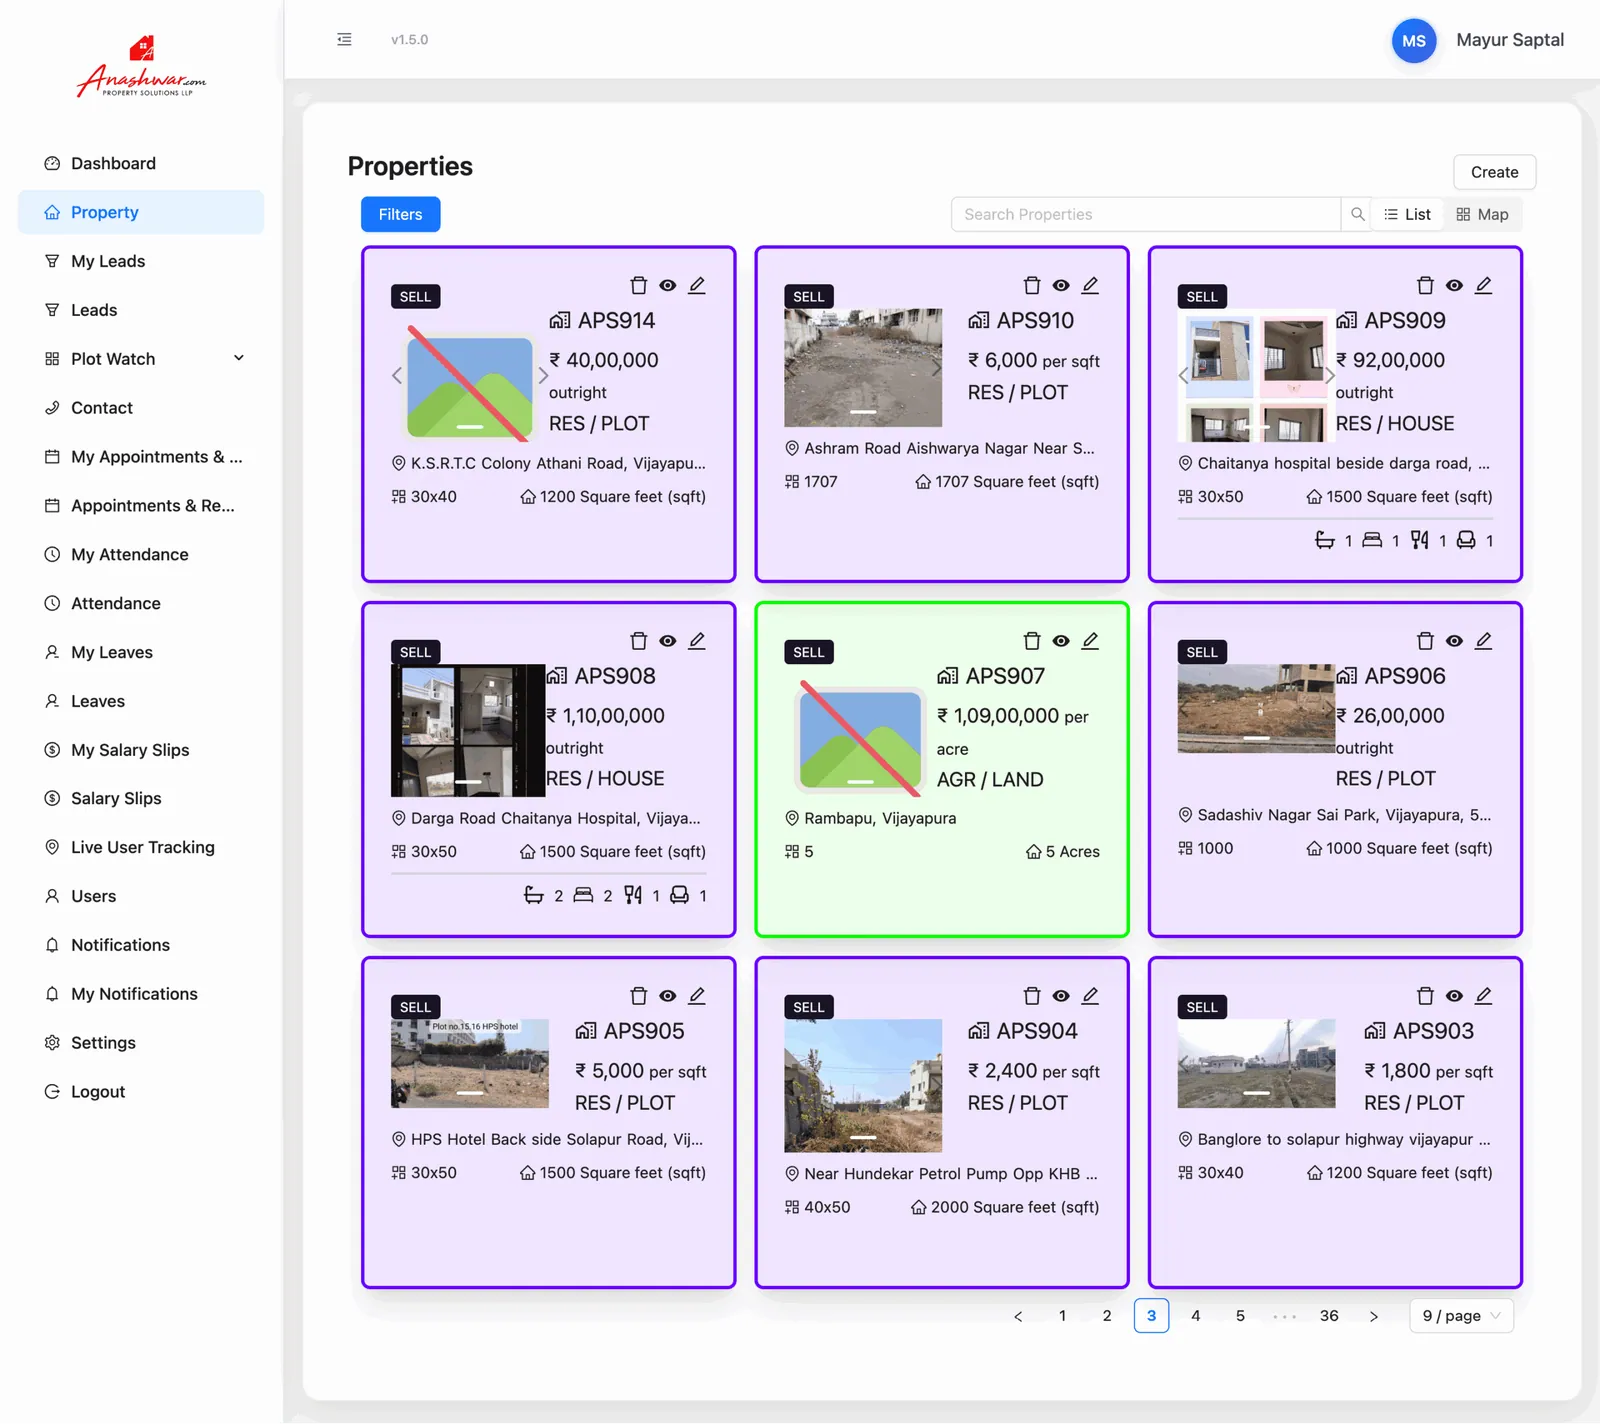1600x1424 pixels.
Task: Delete property APS910 using trash icon
Action: [1032, 286]
